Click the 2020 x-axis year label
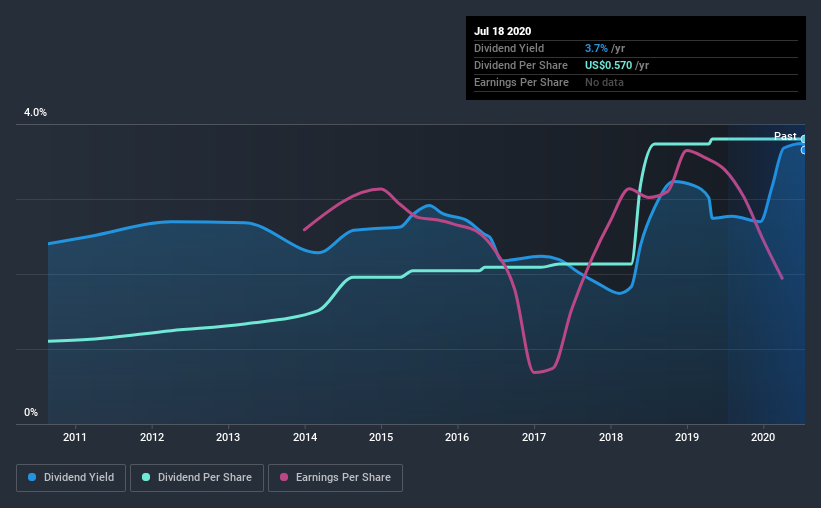Image resolution: width=821 pixels, height=508 pixels. 763,437
